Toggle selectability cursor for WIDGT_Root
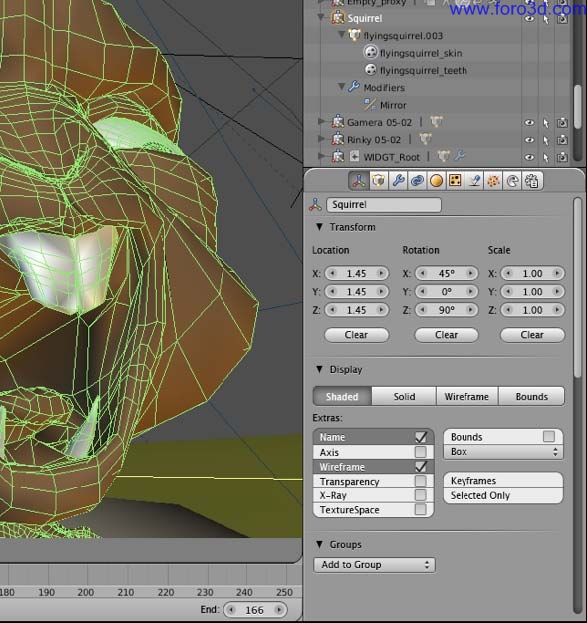The width and height of the screenshot is (587, 623). point(546,158)
